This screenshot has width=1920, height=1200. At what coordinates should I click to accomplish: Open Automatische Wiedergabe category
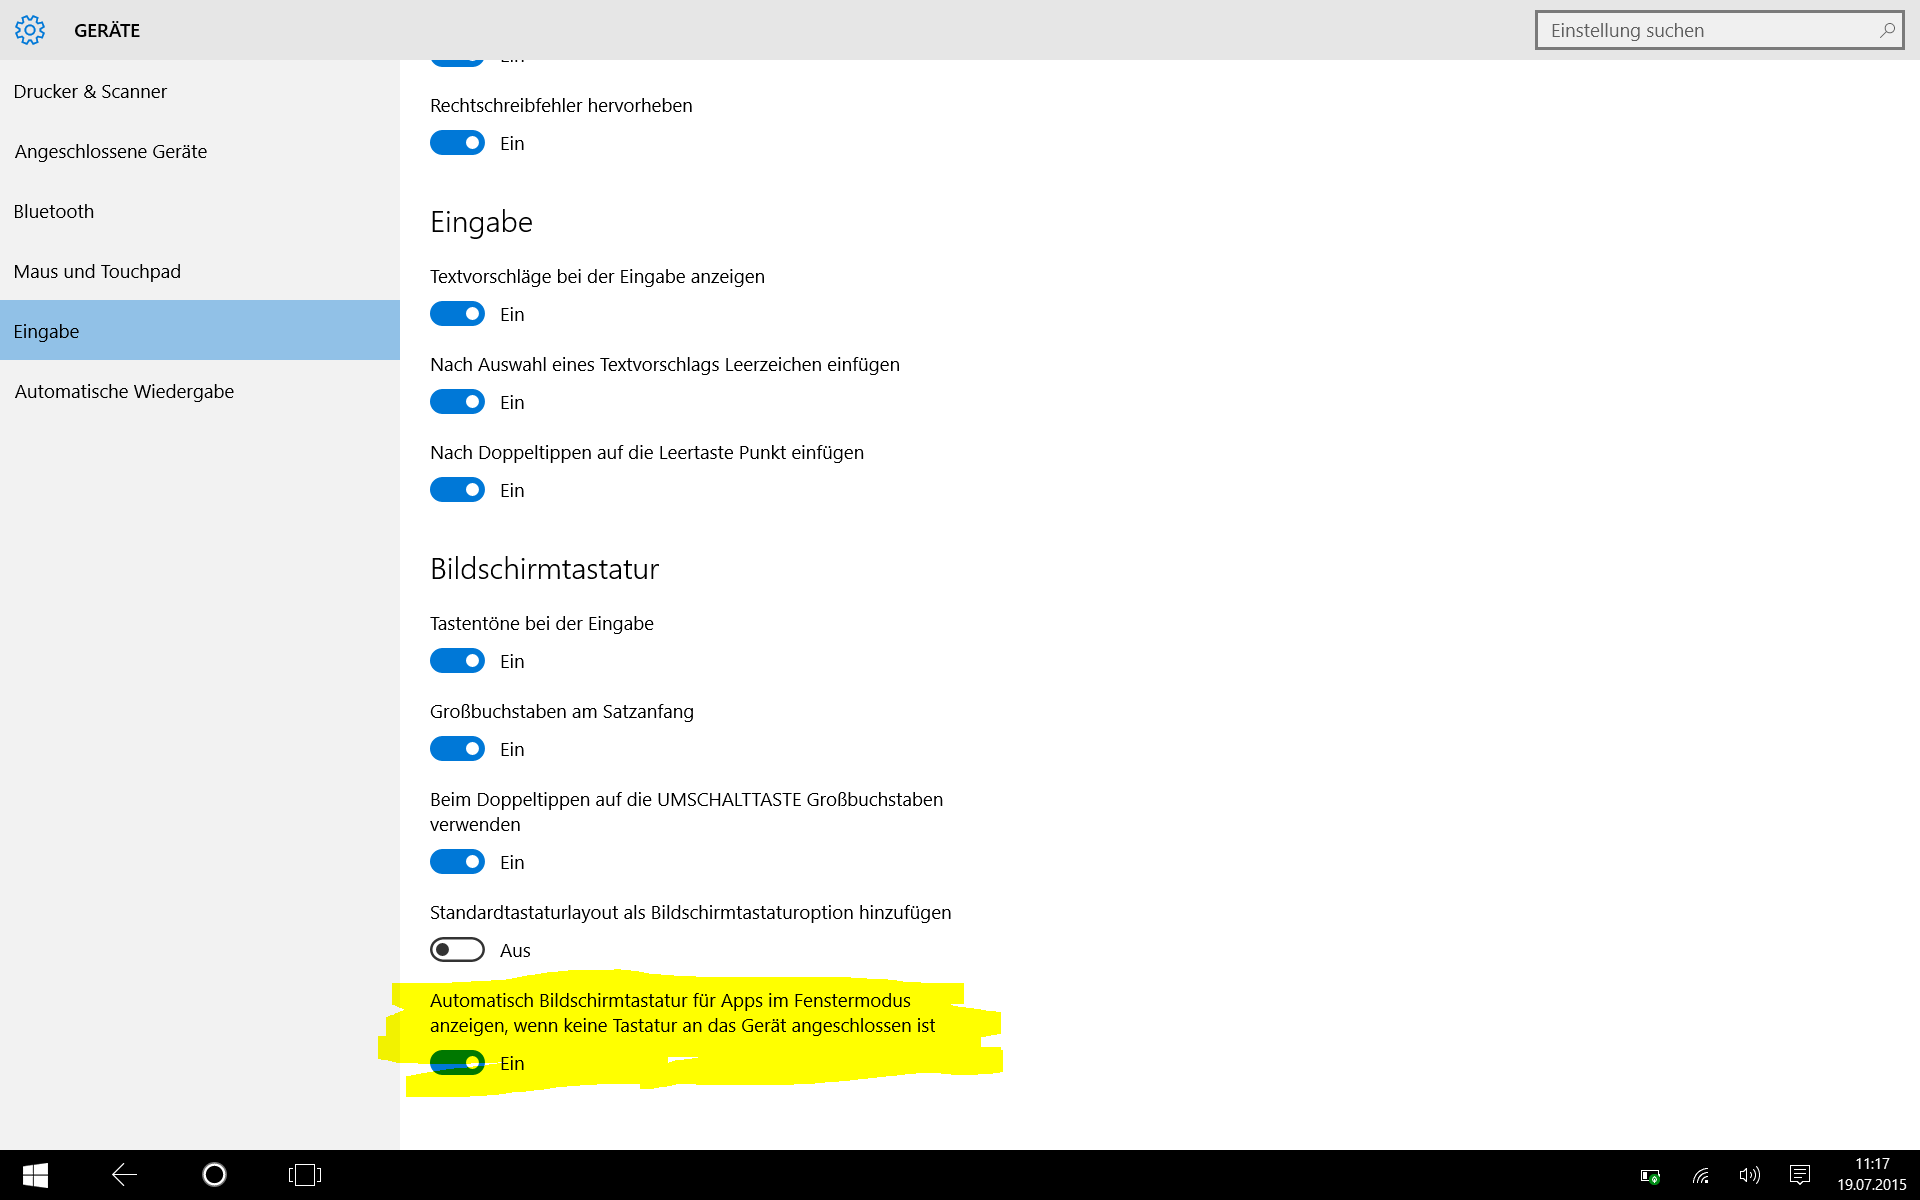[x=124, y=391]
